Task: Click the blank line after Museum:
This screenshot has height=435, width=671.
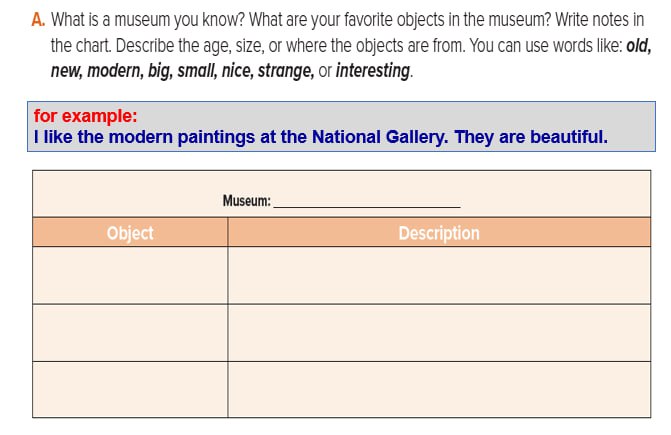Action: 366,201
